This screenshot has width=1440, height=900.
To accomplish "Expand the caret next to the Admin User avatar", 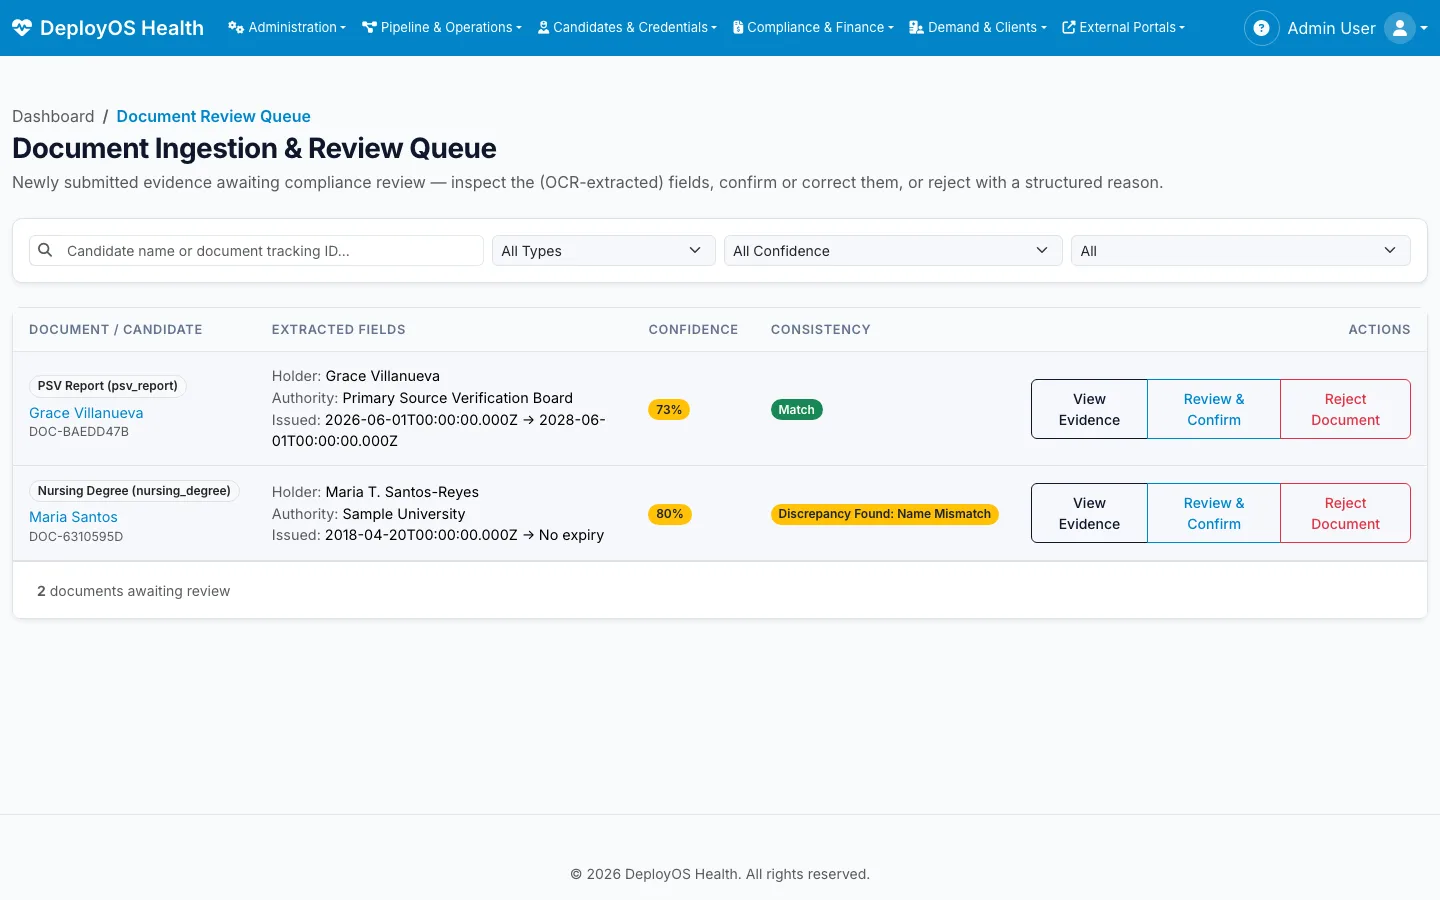I will pyautogui.click(x=1424, y=28).
